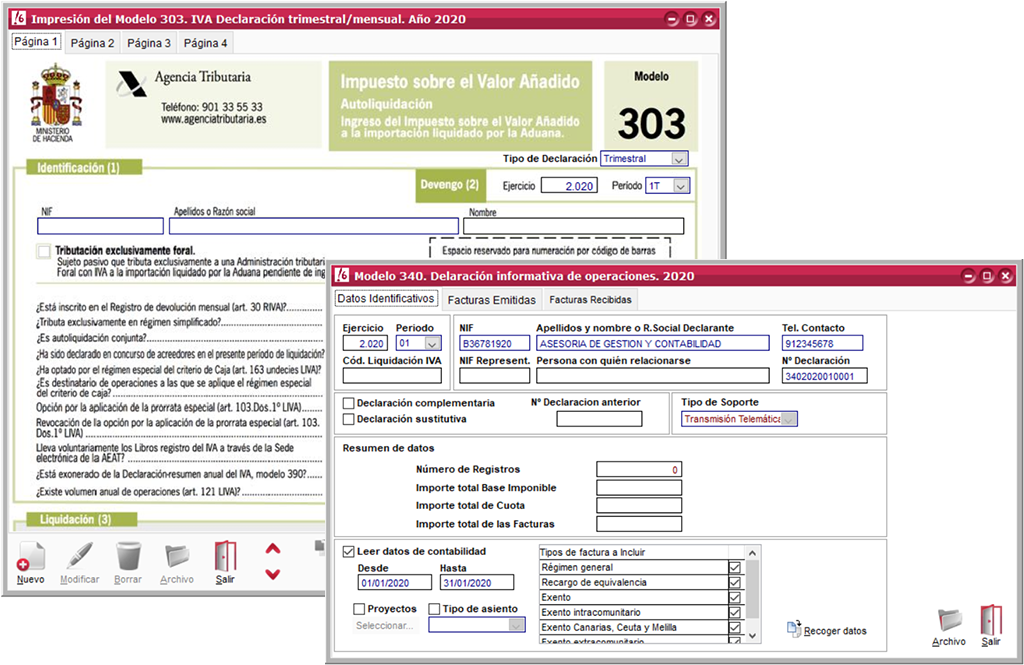The height and width of the screenshot is (665, 1024).
Task: Enable Declaración complementaria checkbox
Action: click(349, 403)
